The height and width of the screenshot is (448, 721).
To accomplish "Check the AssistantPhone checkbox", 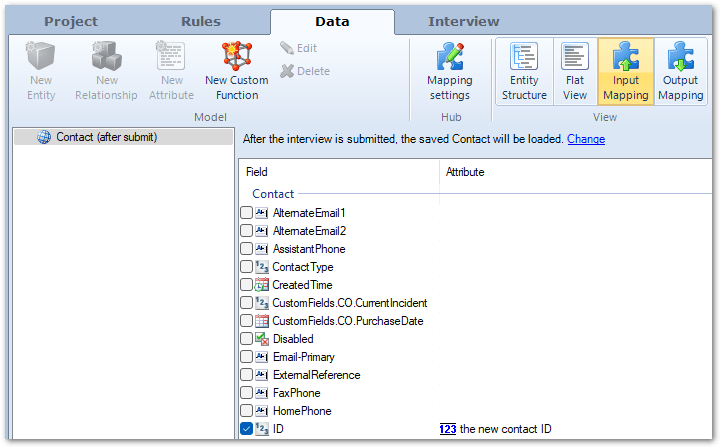I will [246, 249].
